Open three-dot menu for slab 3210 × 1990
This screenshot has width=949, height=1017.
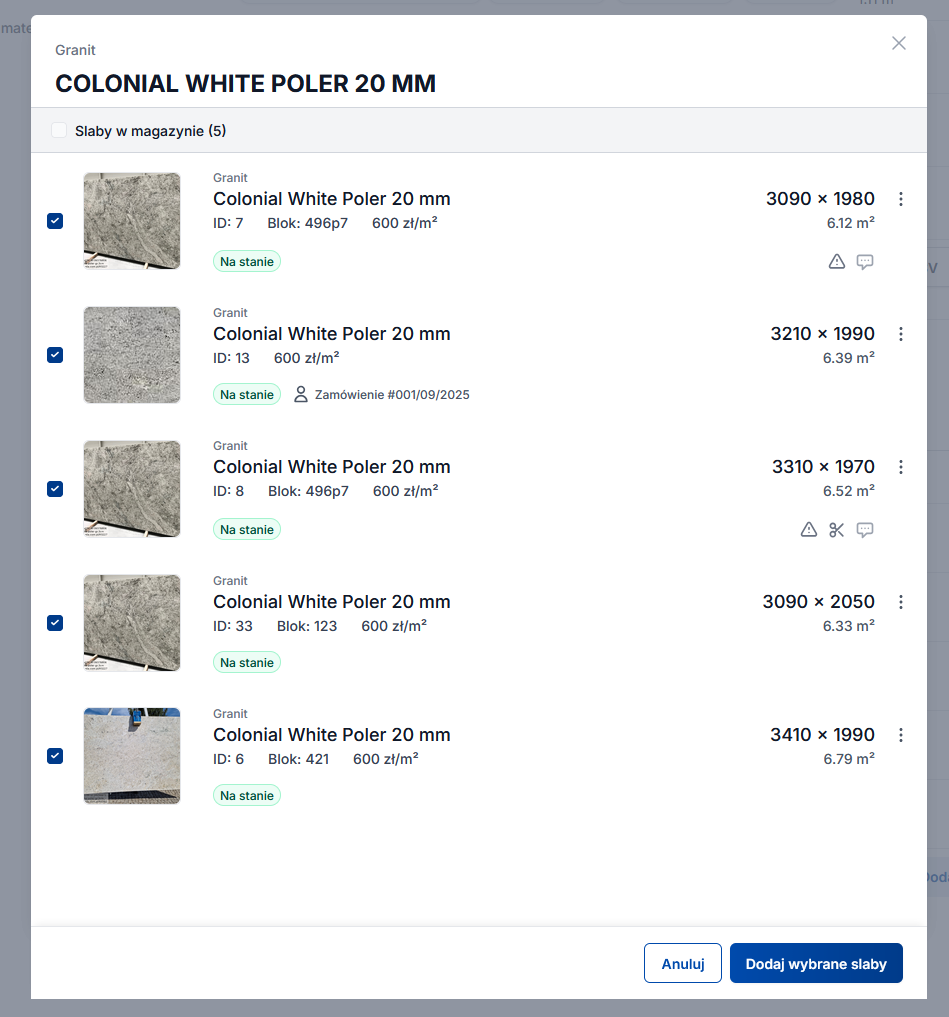pyautogui.click(x=901, y=334)
